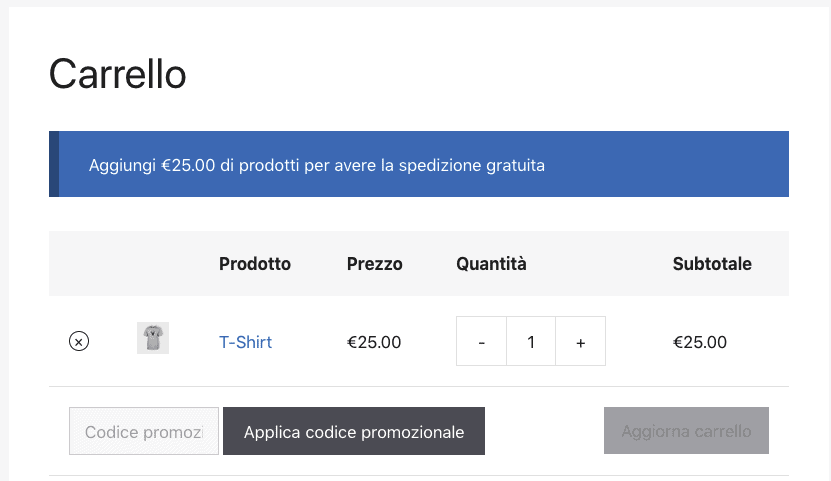This screenshot has height=481, width=831.
Task: Click the €25.00 value under Subtotale
Action: 700,342
